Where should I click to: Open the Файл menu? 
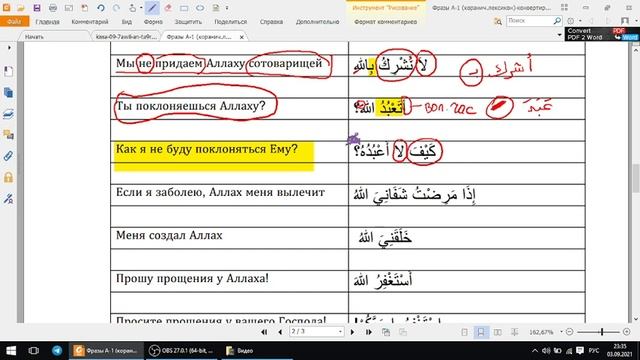14,22
